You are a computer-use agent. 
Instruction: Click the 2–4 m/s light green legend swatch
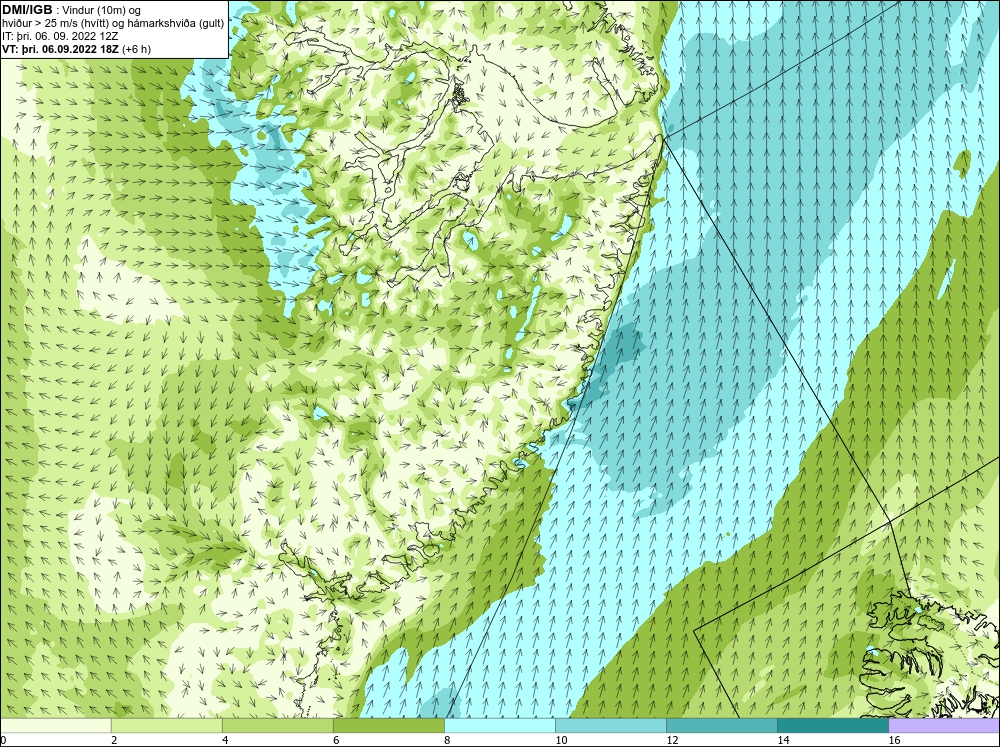coord(166,725)
